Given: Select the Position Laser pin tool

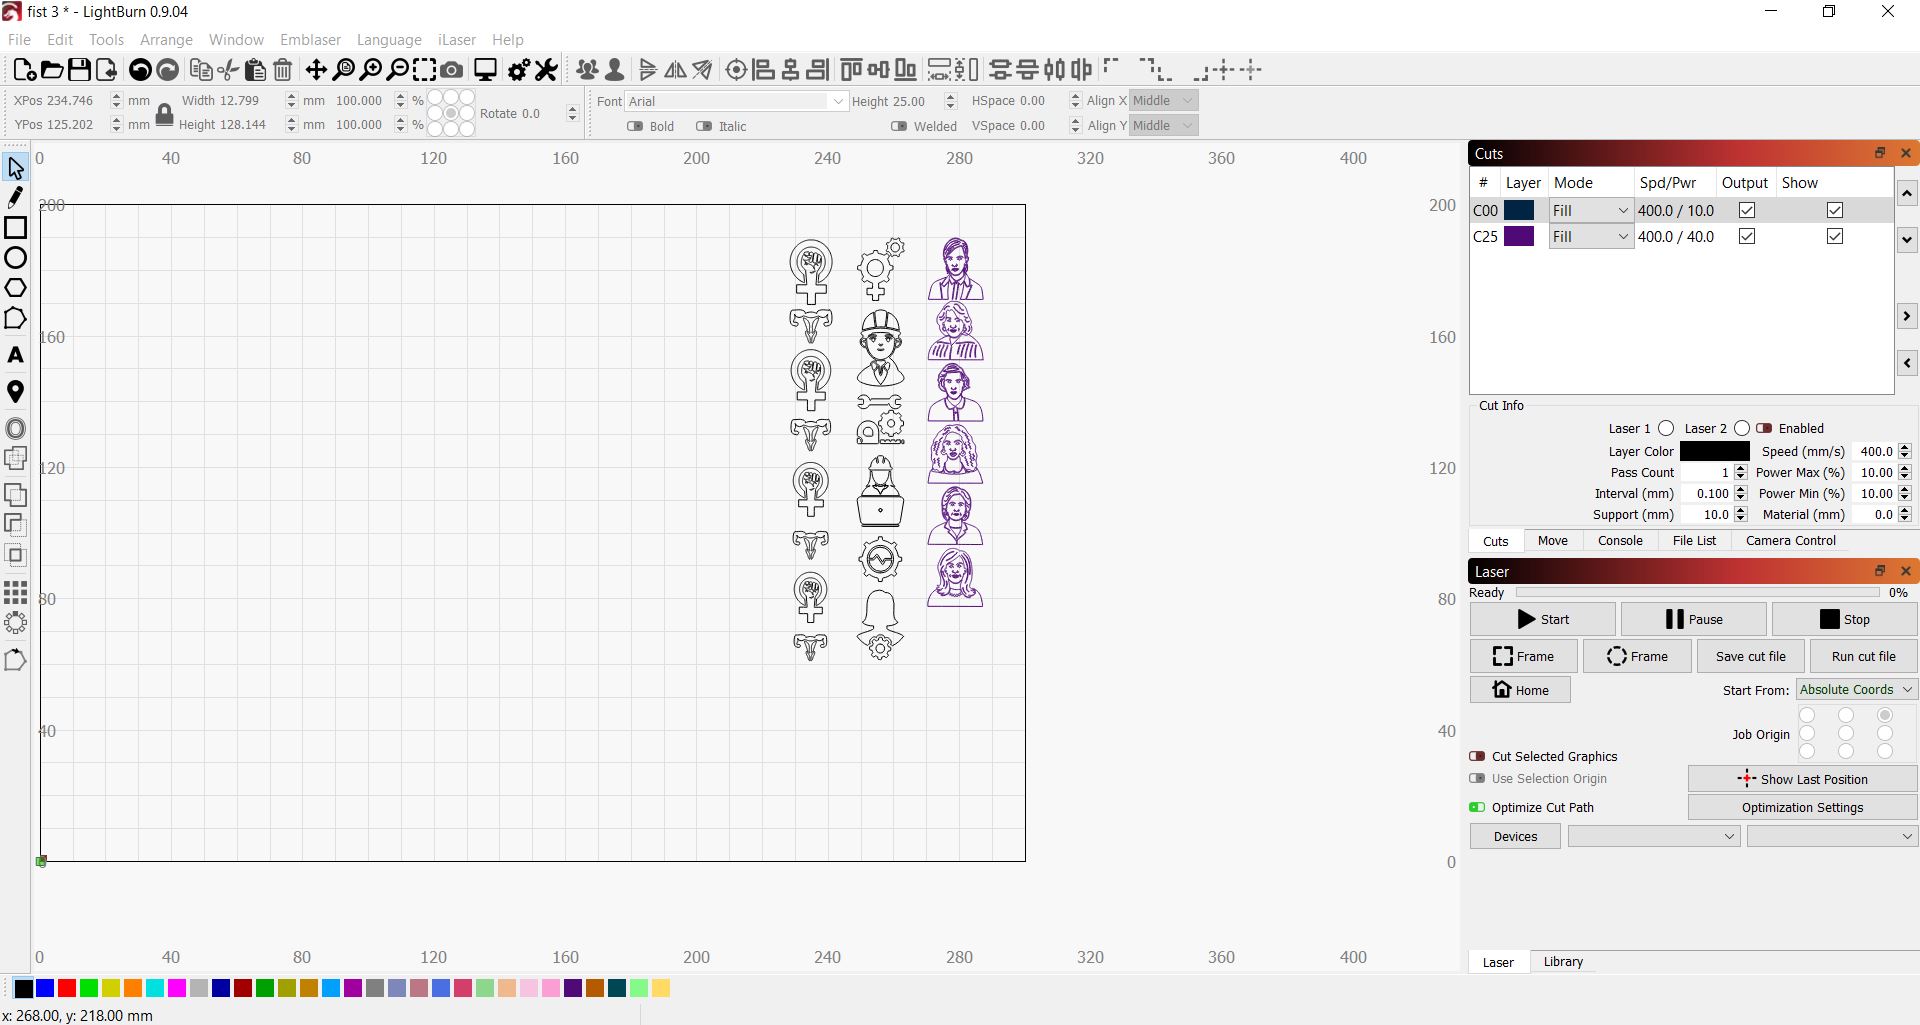Looking at the screenshot, I should point(15,392).
